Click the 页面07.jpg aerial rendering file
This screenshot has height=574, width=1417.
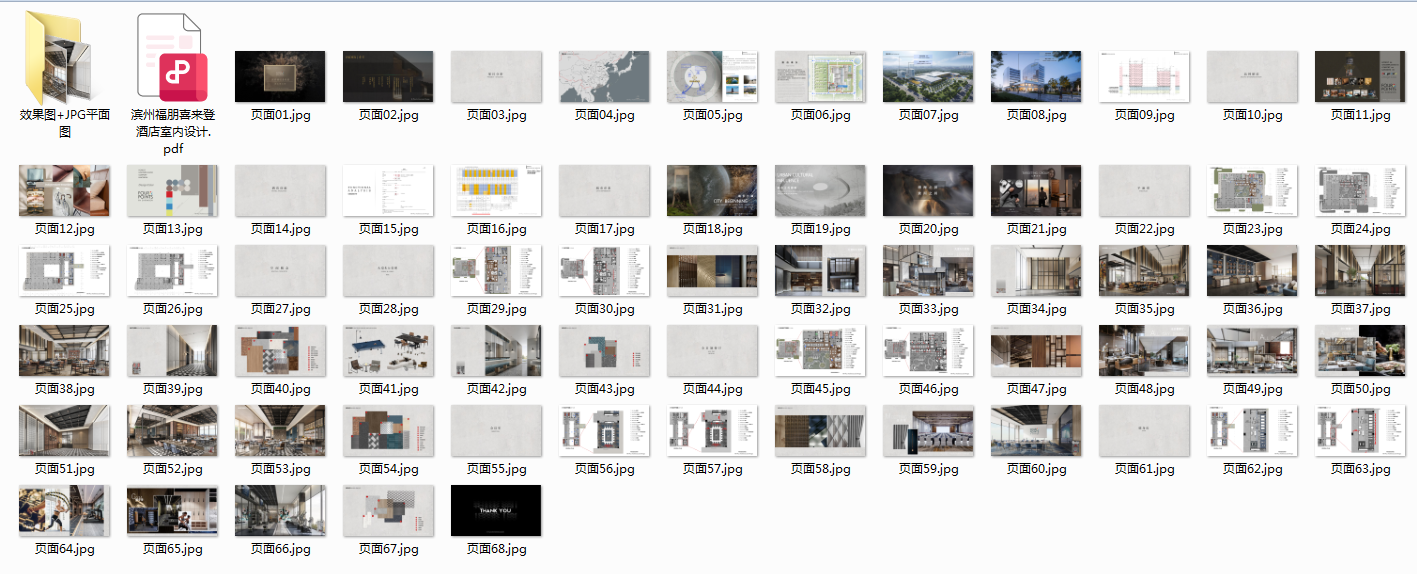928,77
